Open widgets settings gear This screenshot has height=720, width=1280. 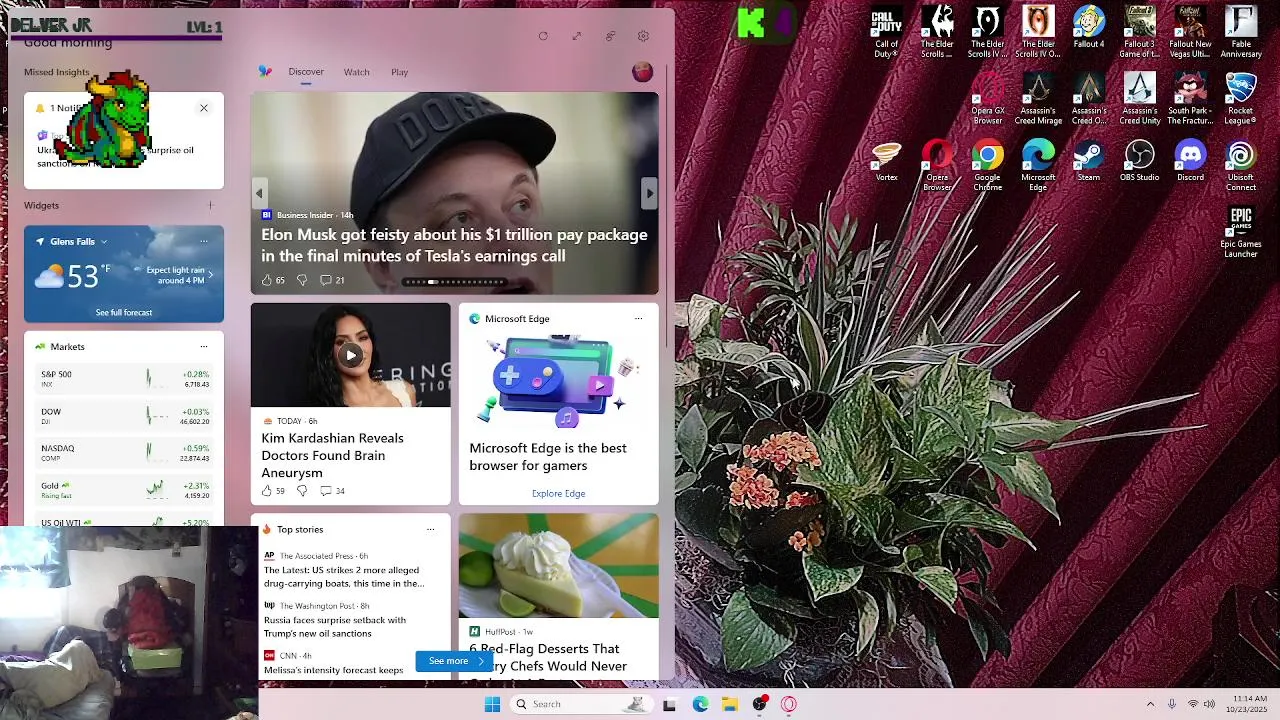pyautogui.click(x=643, y=36)
